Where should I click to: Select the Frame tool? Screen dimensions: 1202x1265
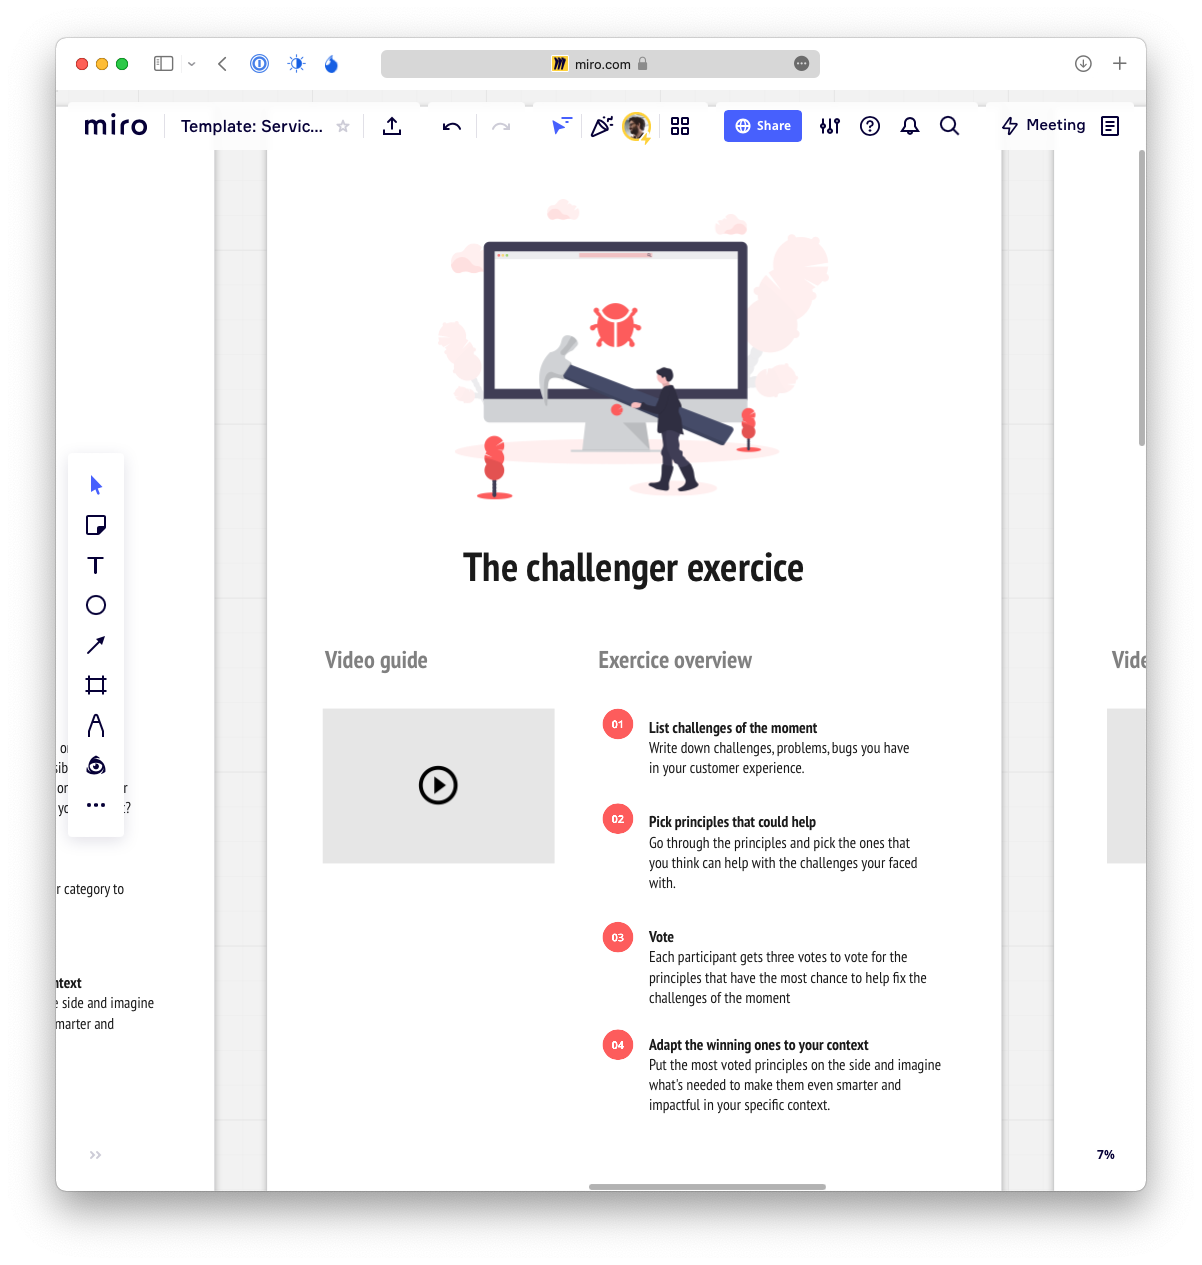[x=96, y=685]
